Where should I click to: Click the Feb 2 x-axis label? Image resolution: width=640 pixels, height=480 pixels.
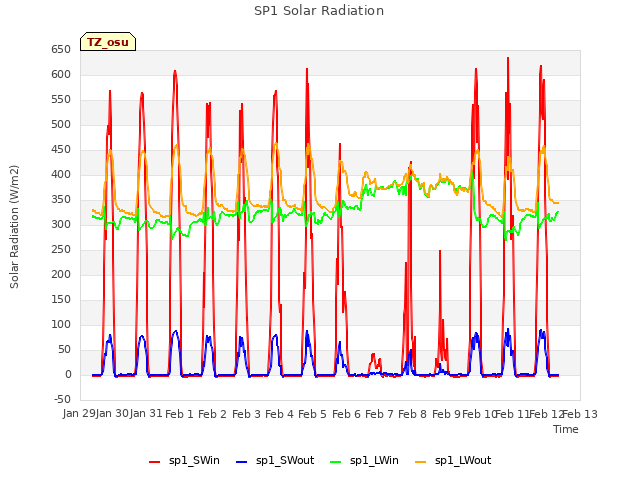pyautogui.click(x=212, y=414)
